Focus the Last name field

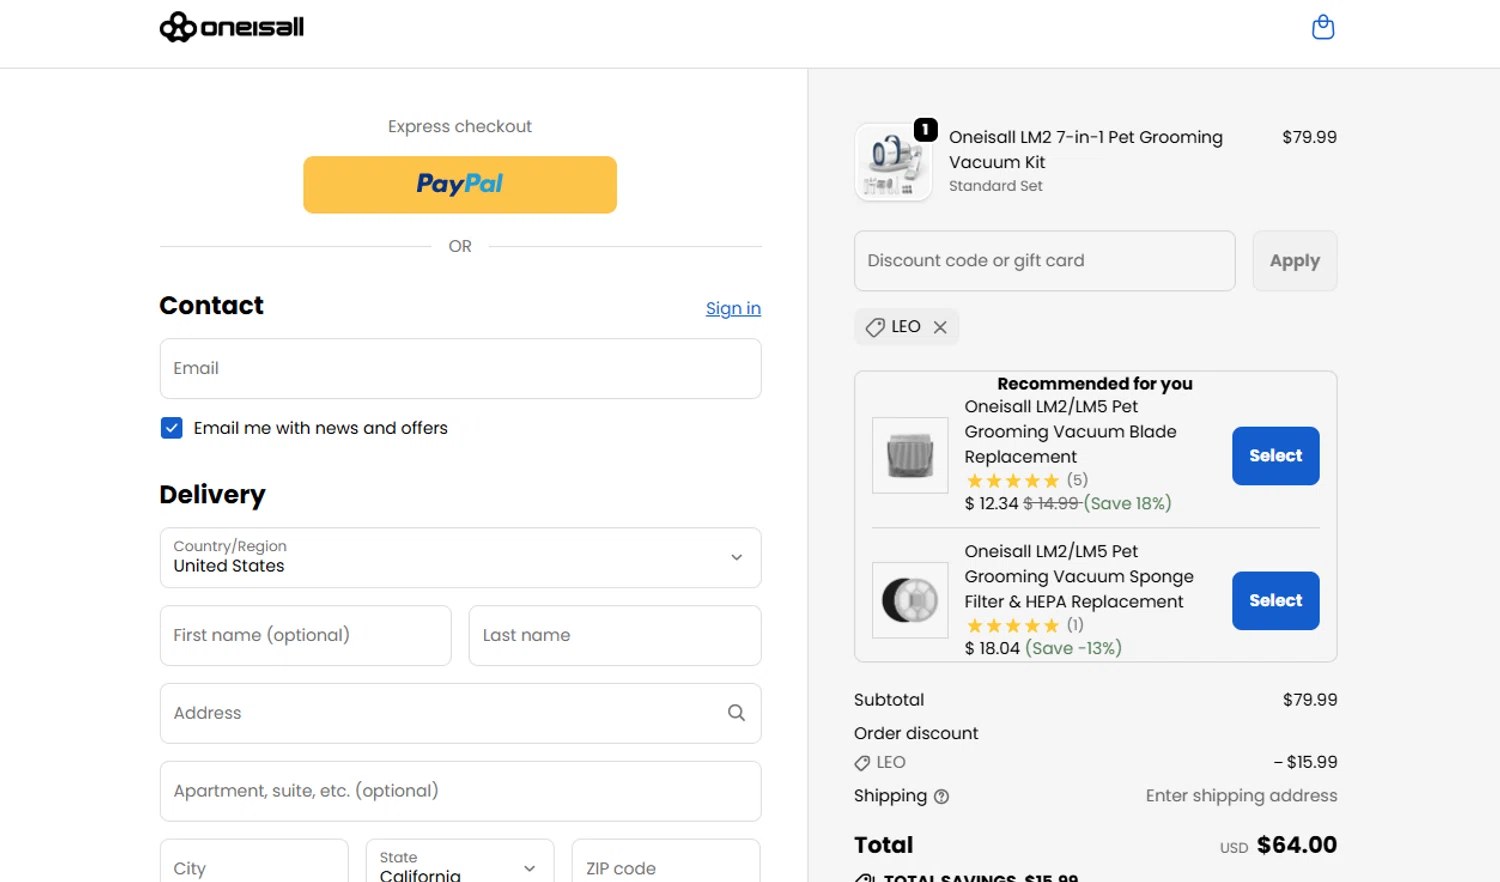[615, 635]
